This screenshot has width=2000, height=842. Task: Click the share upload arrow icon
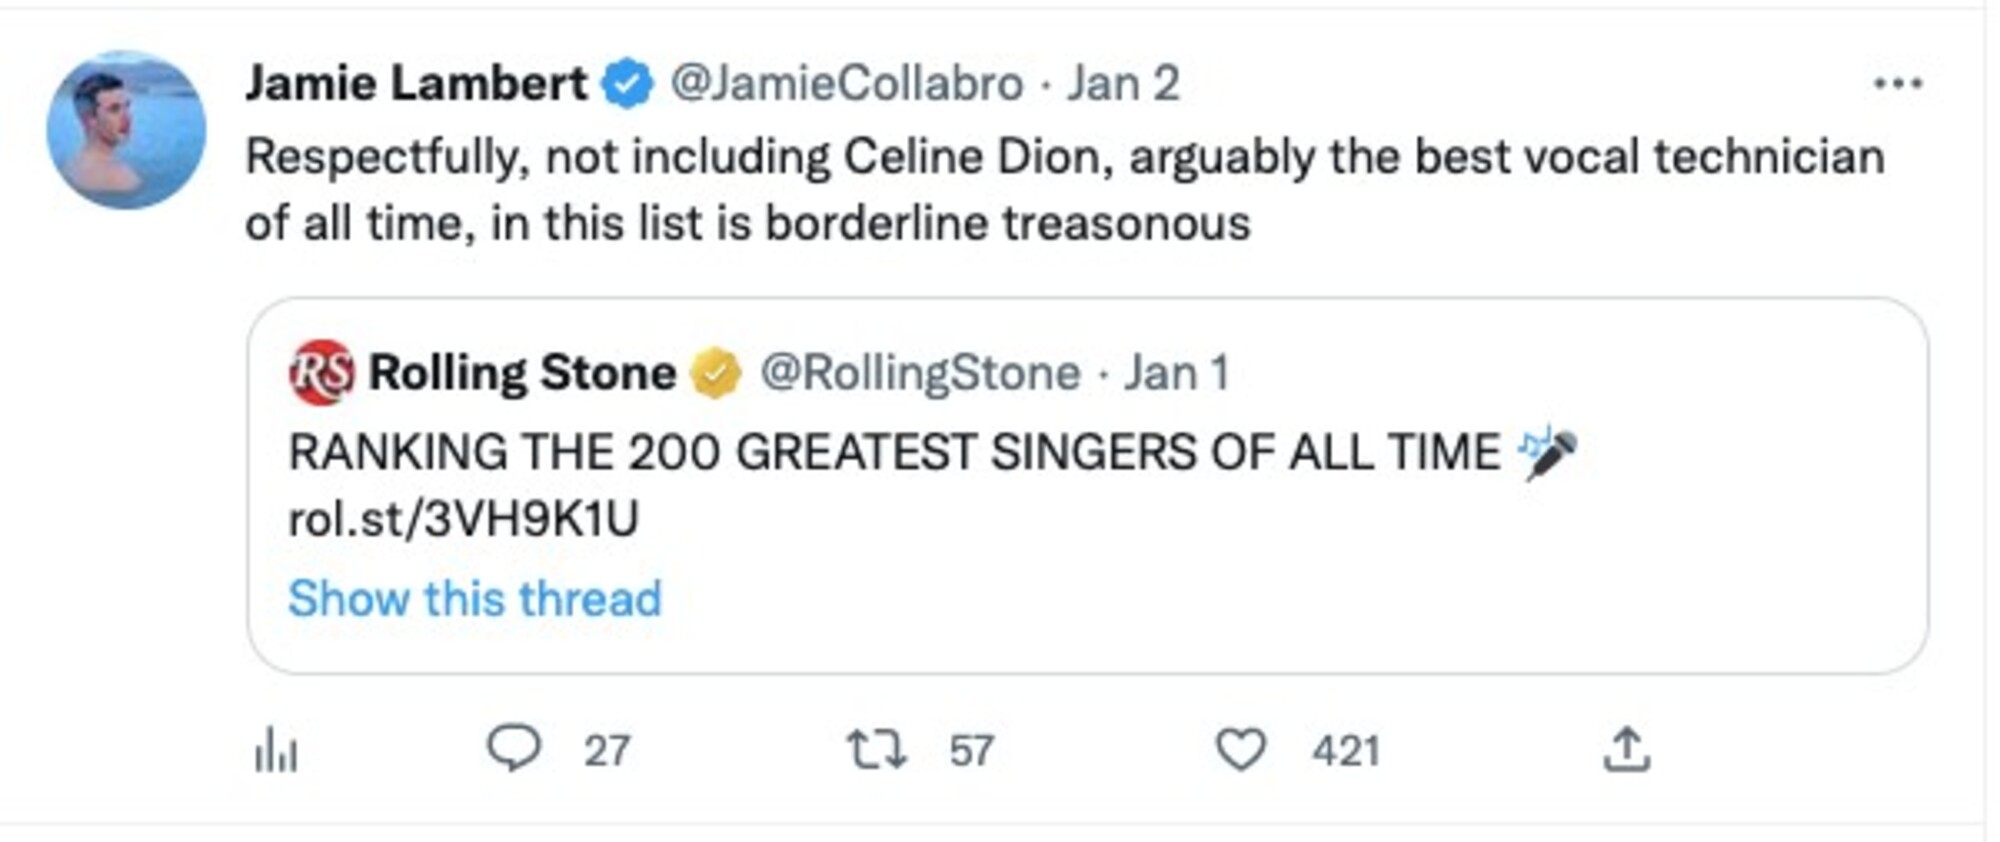point(1626,749)
